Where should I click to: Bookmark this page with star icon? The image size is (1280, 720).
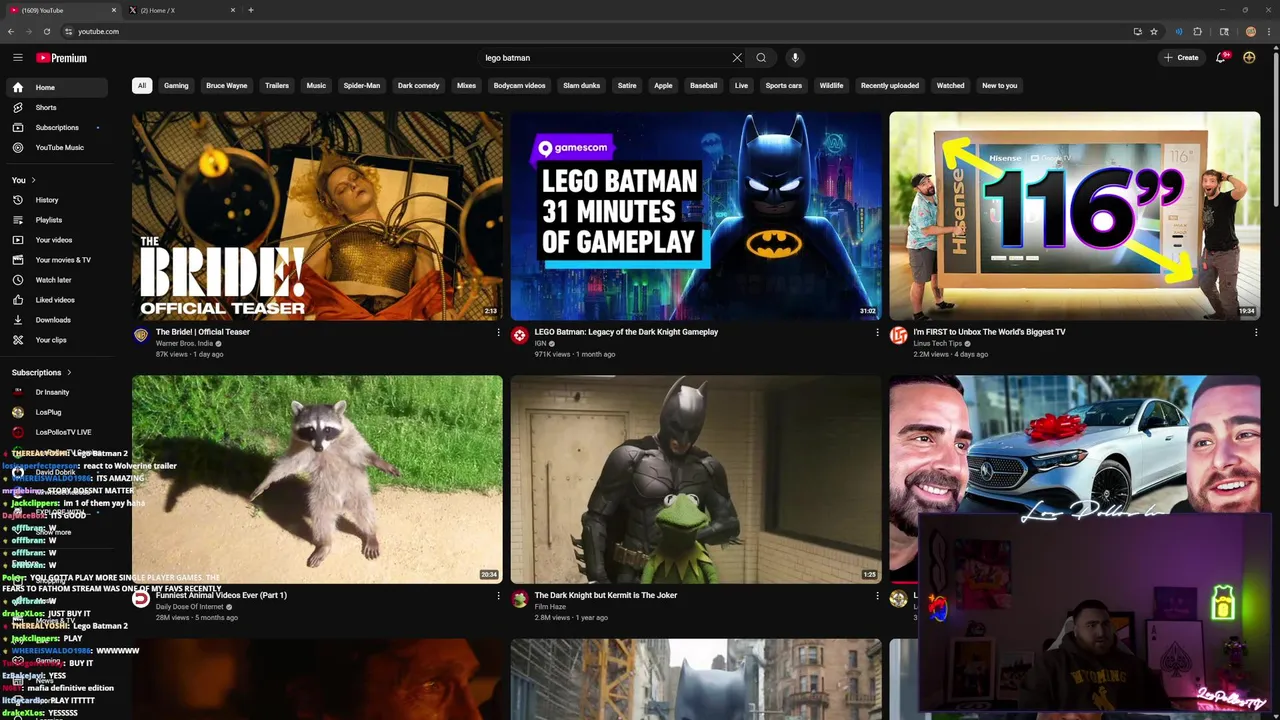click(x=1153, y=31)
